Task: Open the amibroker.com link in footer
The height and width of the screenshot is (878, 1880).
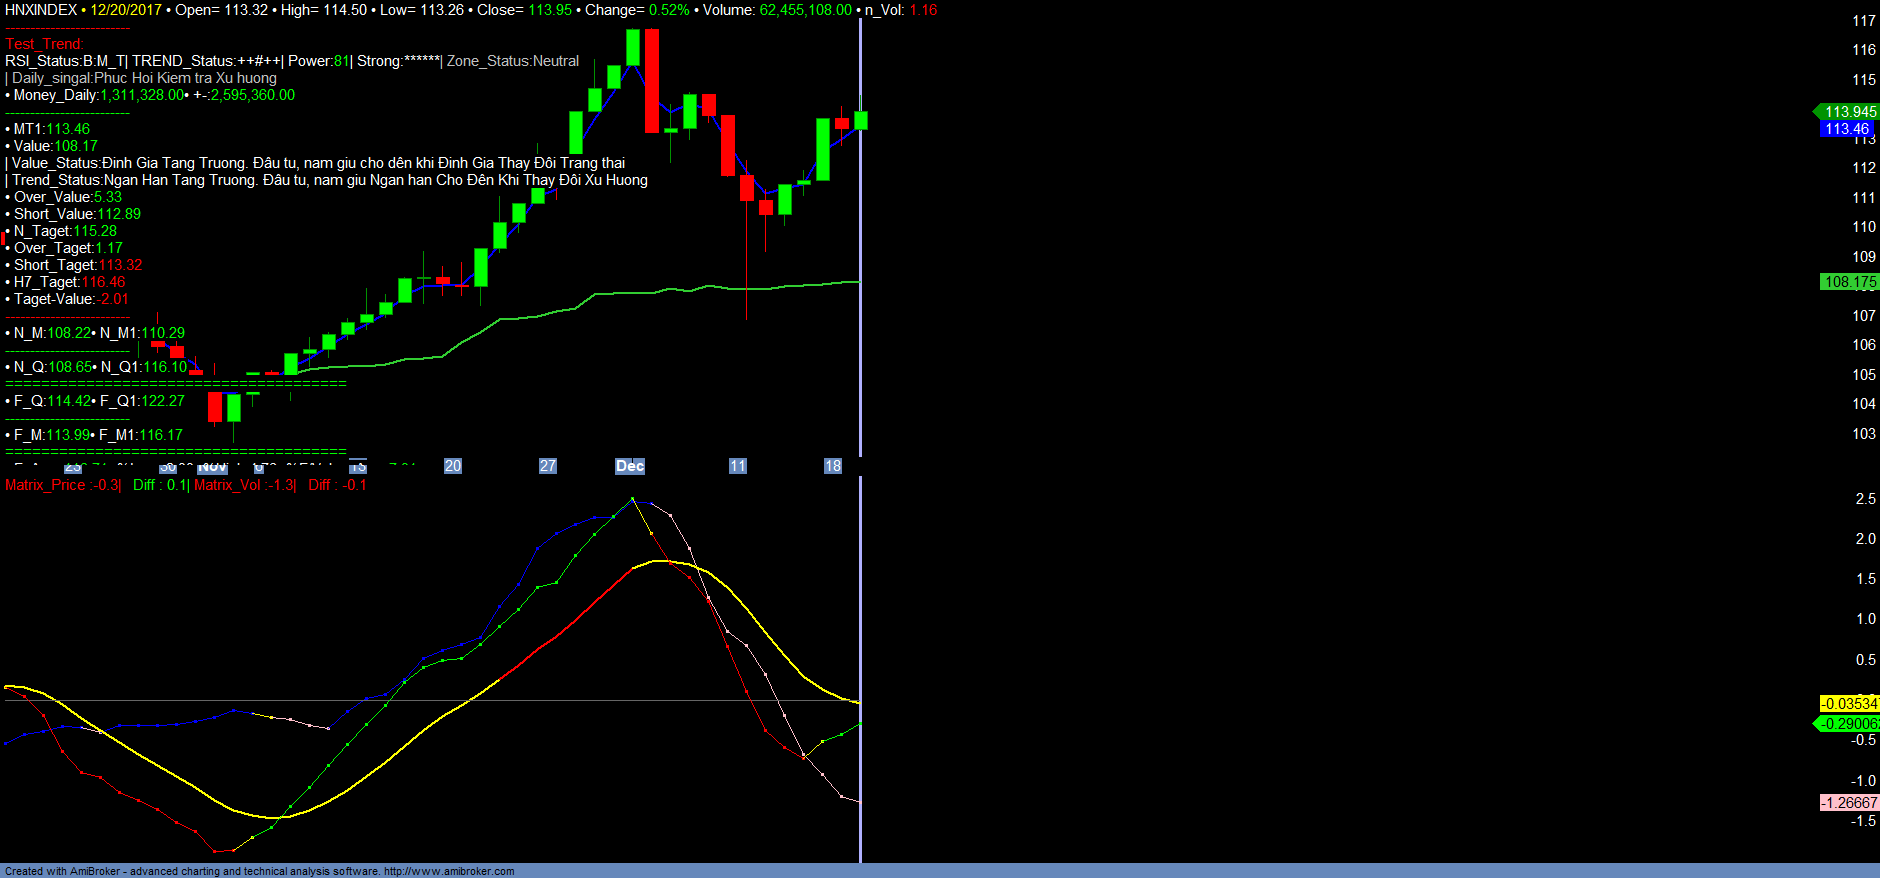Action: coord(449,871)
